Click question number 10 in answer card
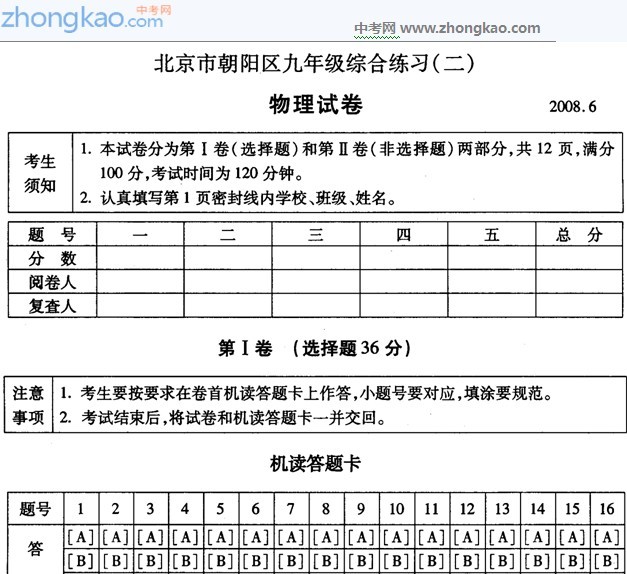The image size is (627, 574). click(397, 509)
